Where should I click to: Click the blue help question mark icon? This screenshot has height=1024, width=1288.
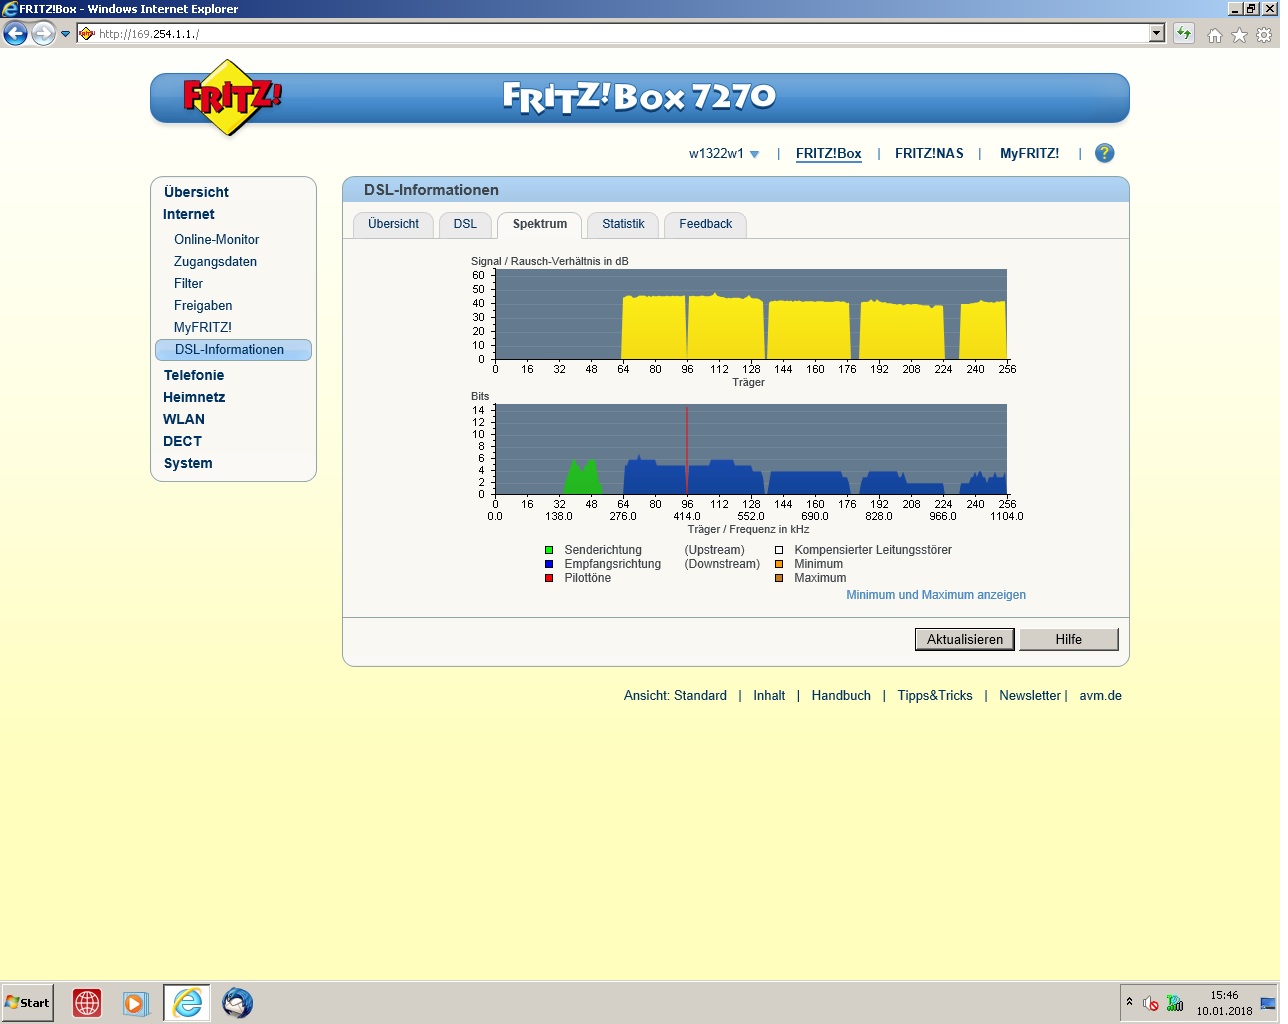[1105, 153]
